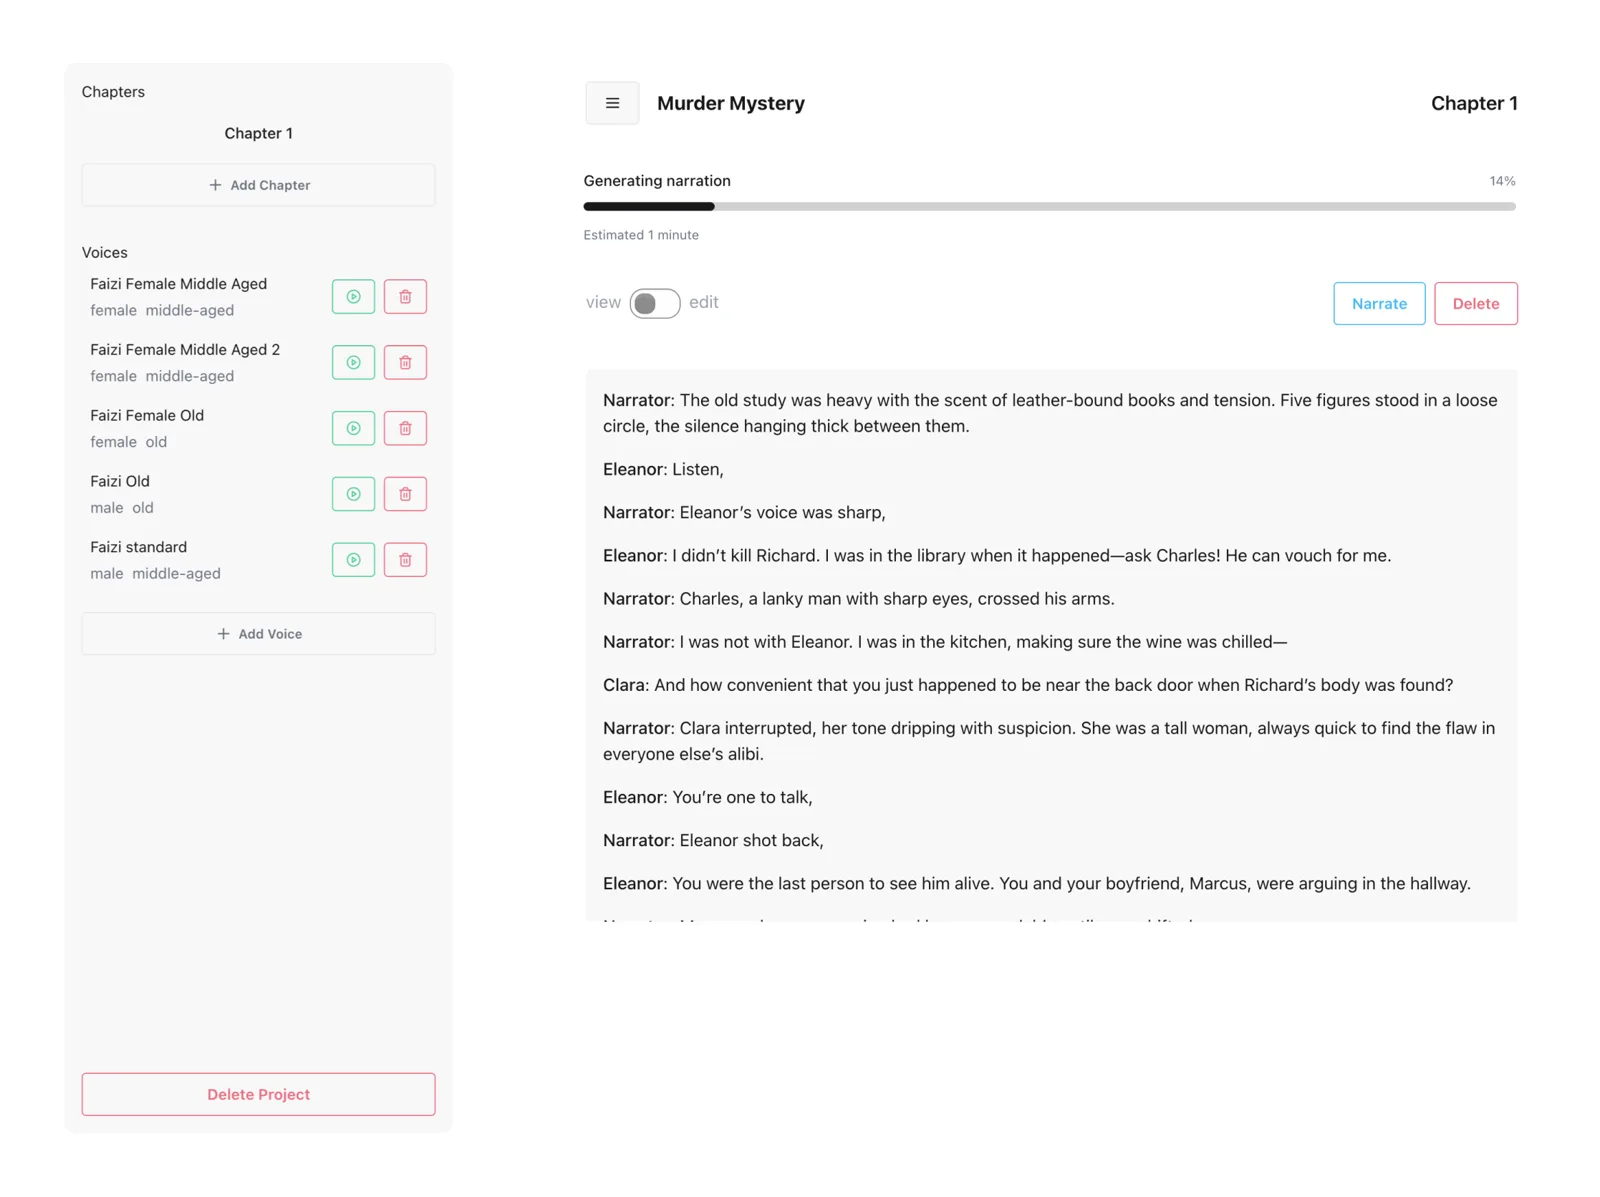Open the hamburger menu beside Murder Mystery
The height and width of the screenshot is (1197, 1600).
[x=612, y=103]
